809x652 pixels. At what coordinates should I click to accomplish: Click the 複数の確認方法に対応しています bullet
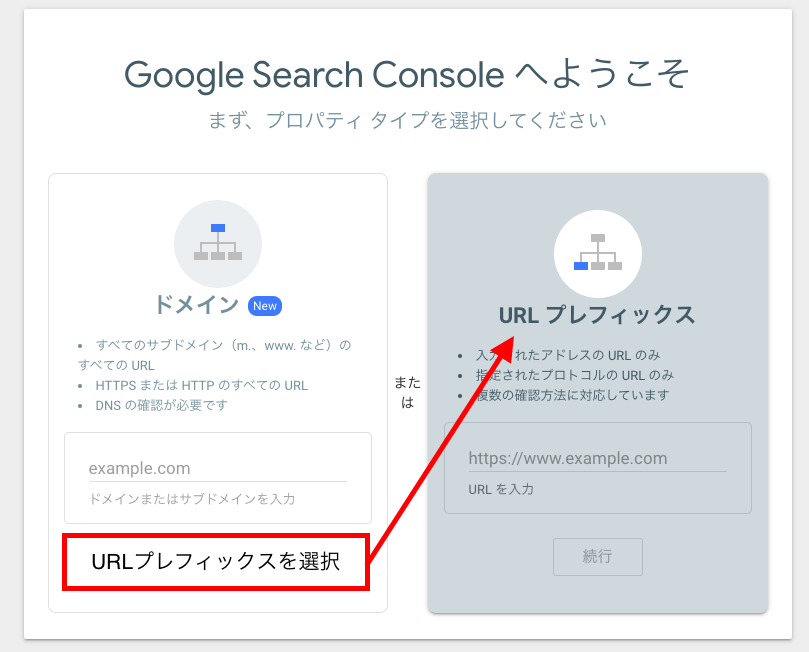tap(572, 395)
